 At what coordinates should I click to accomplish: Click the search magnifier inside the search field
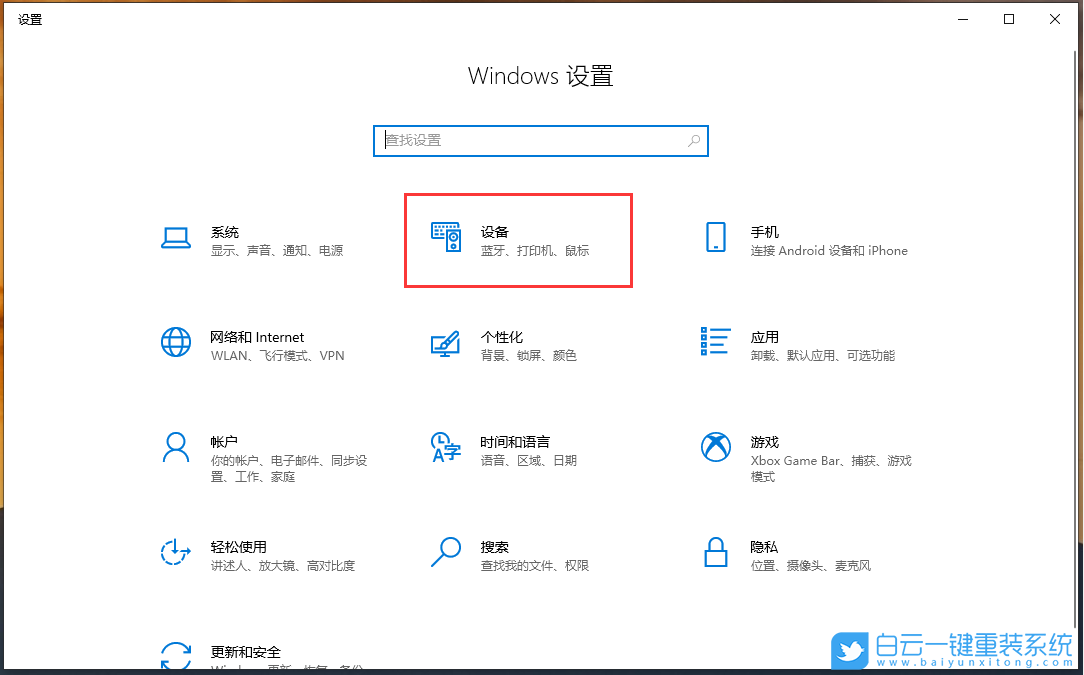(x=694, y=141)
